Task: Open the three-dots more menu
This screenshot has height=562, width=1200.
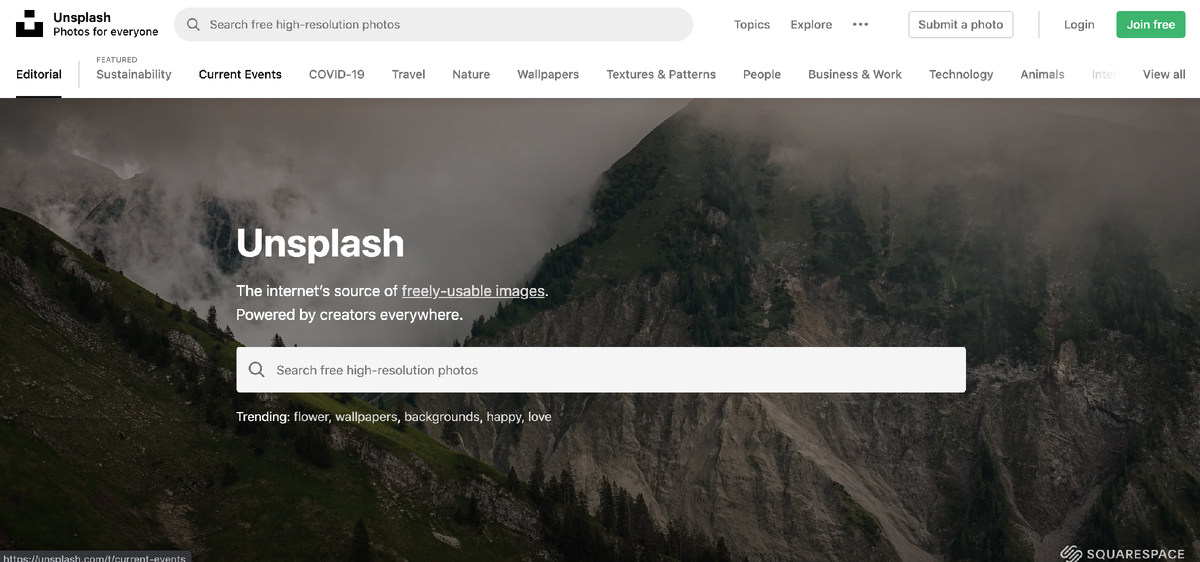Action: coord(860,25)
